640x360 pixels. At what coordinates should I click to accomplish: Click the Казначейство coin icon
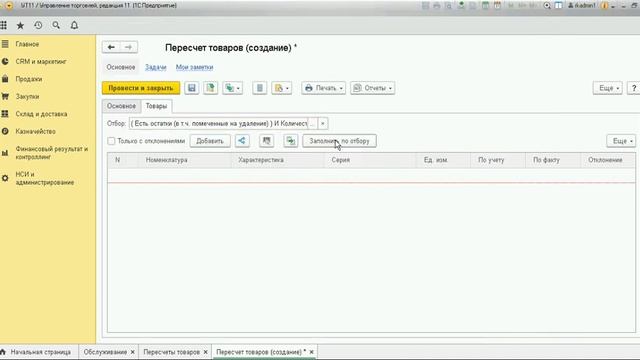pyautogui.click(x=5, y=131)
